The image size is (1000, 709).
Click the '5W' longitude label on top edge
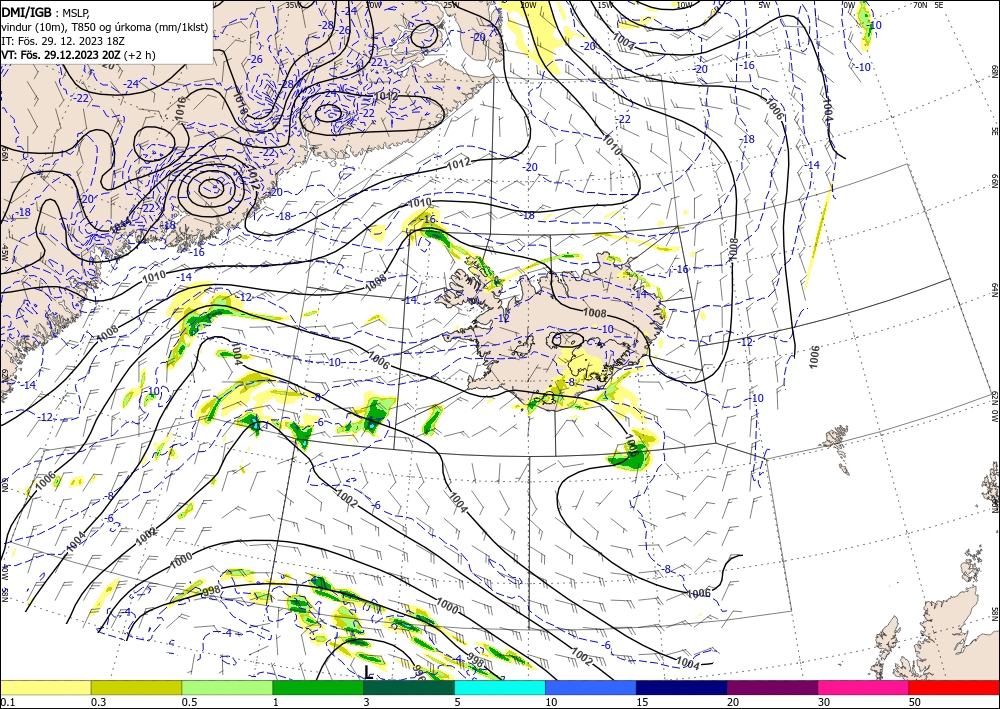765,5
